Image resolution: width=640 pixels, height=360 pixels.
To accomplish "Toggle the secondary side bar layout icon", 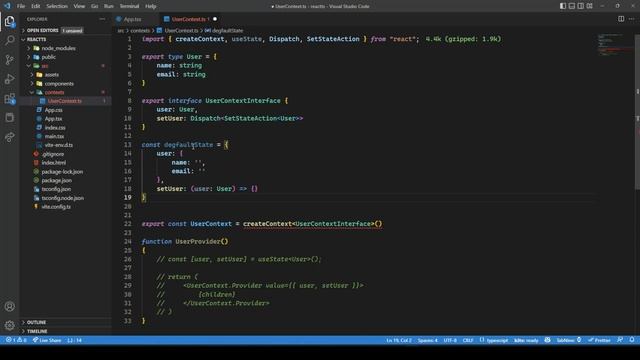I will click(581, 6).
